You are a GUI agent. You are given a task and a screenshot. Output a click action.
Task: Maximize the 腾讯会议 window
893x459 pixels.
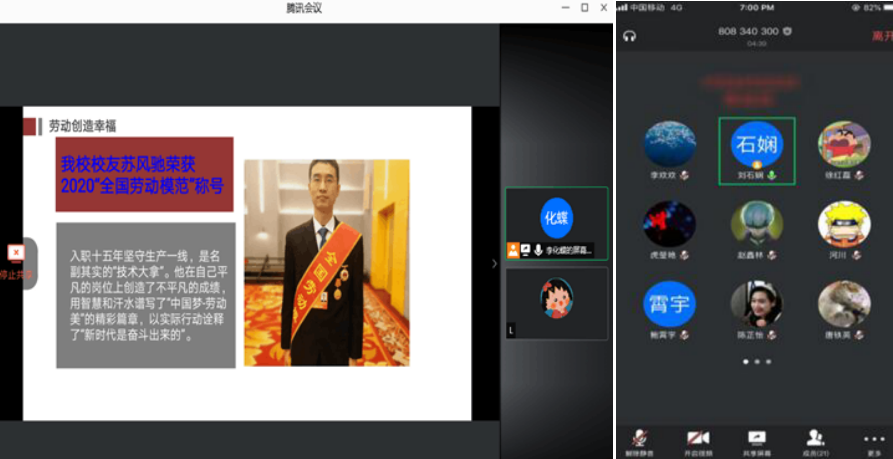point(584,8)
